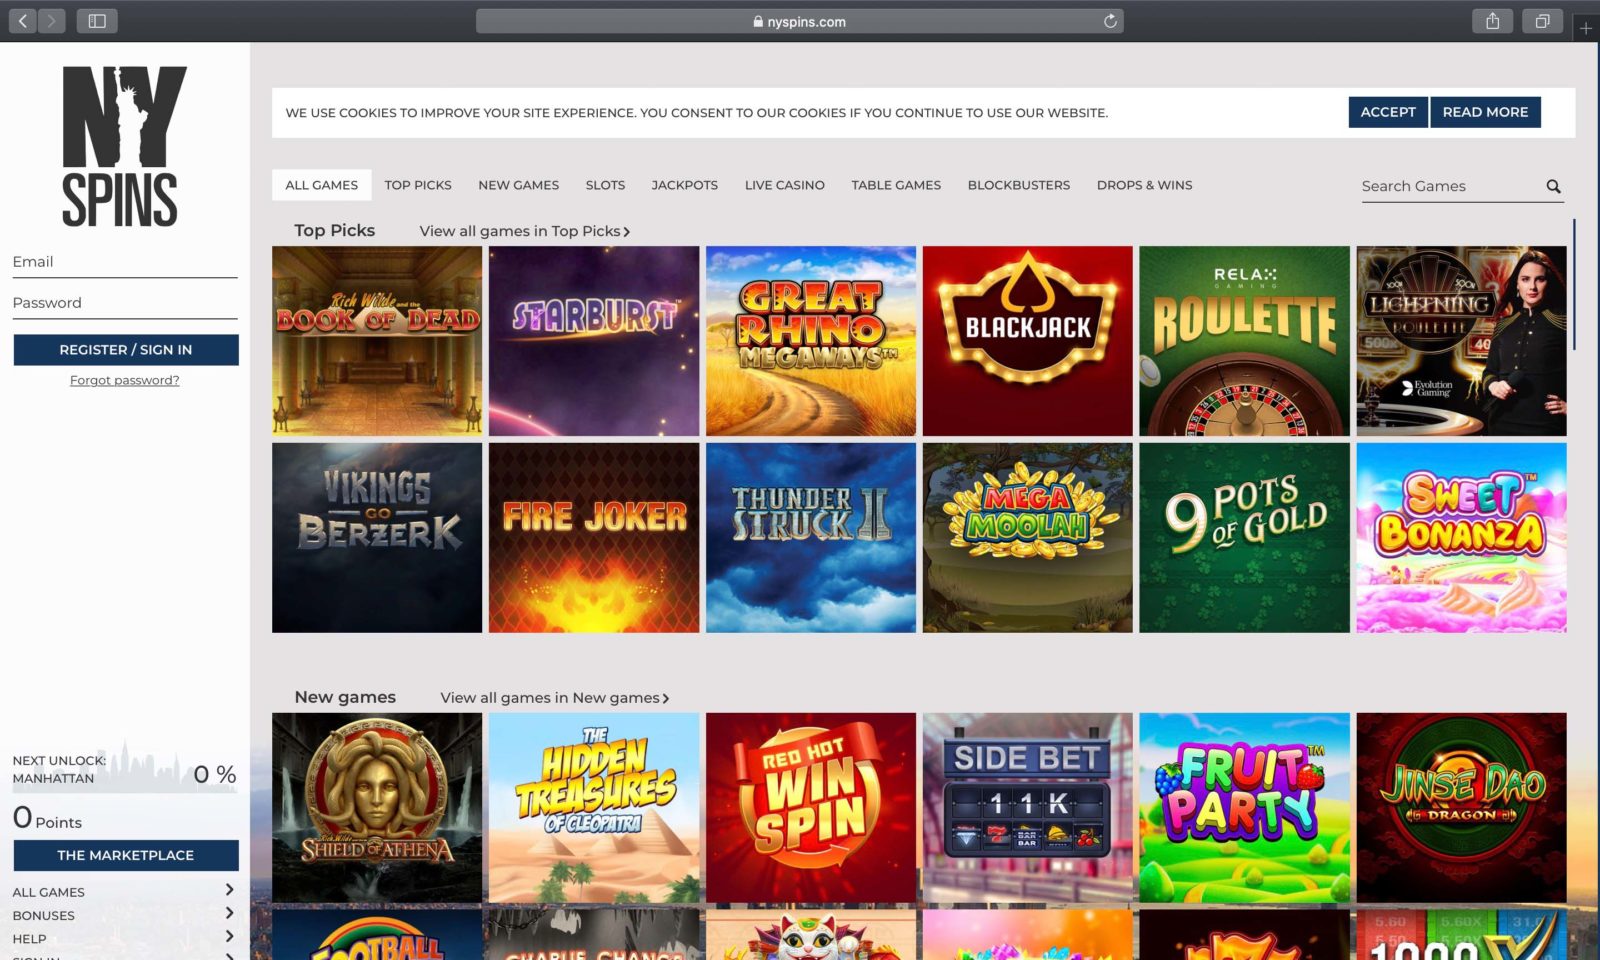Open the Forgot password link
The height and width of the screenshot is (960, 1600).
[x=124, y=380]
